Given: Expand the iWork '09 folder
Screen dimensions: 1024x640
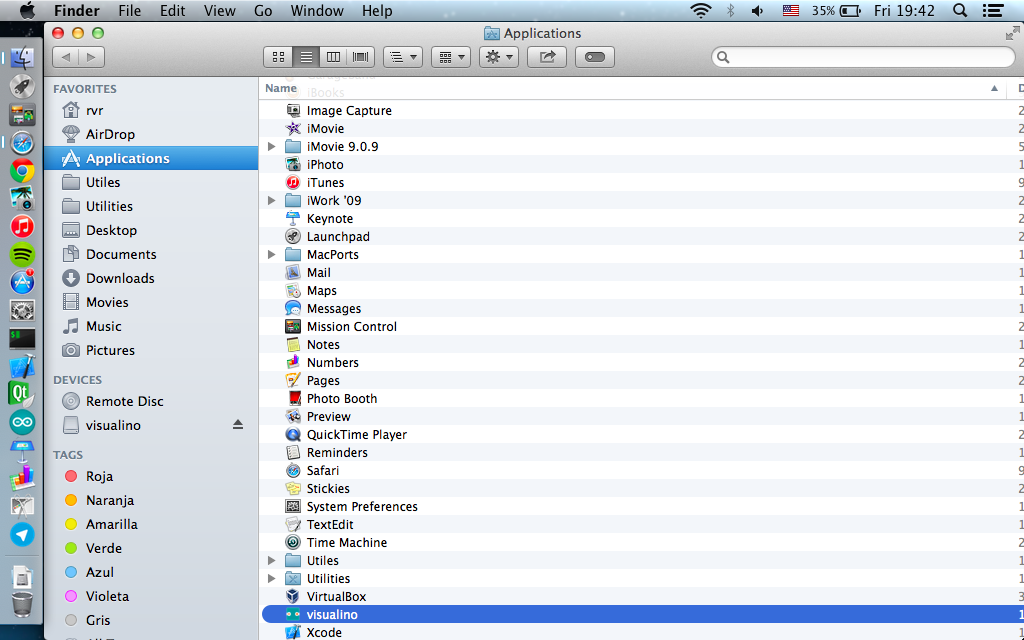Looking at the screenshot, I should point(272,200).
